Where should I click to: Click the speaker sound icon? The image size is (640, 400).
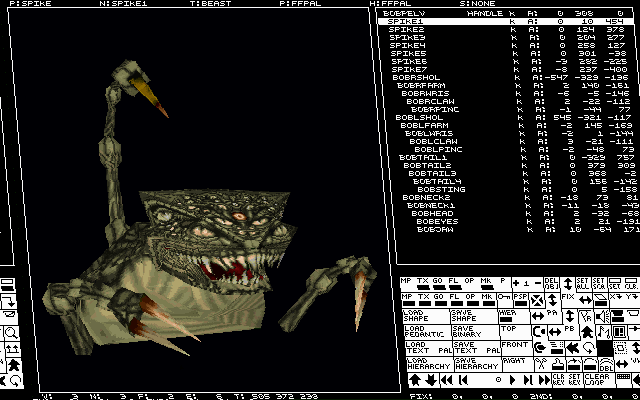point(602,316)
